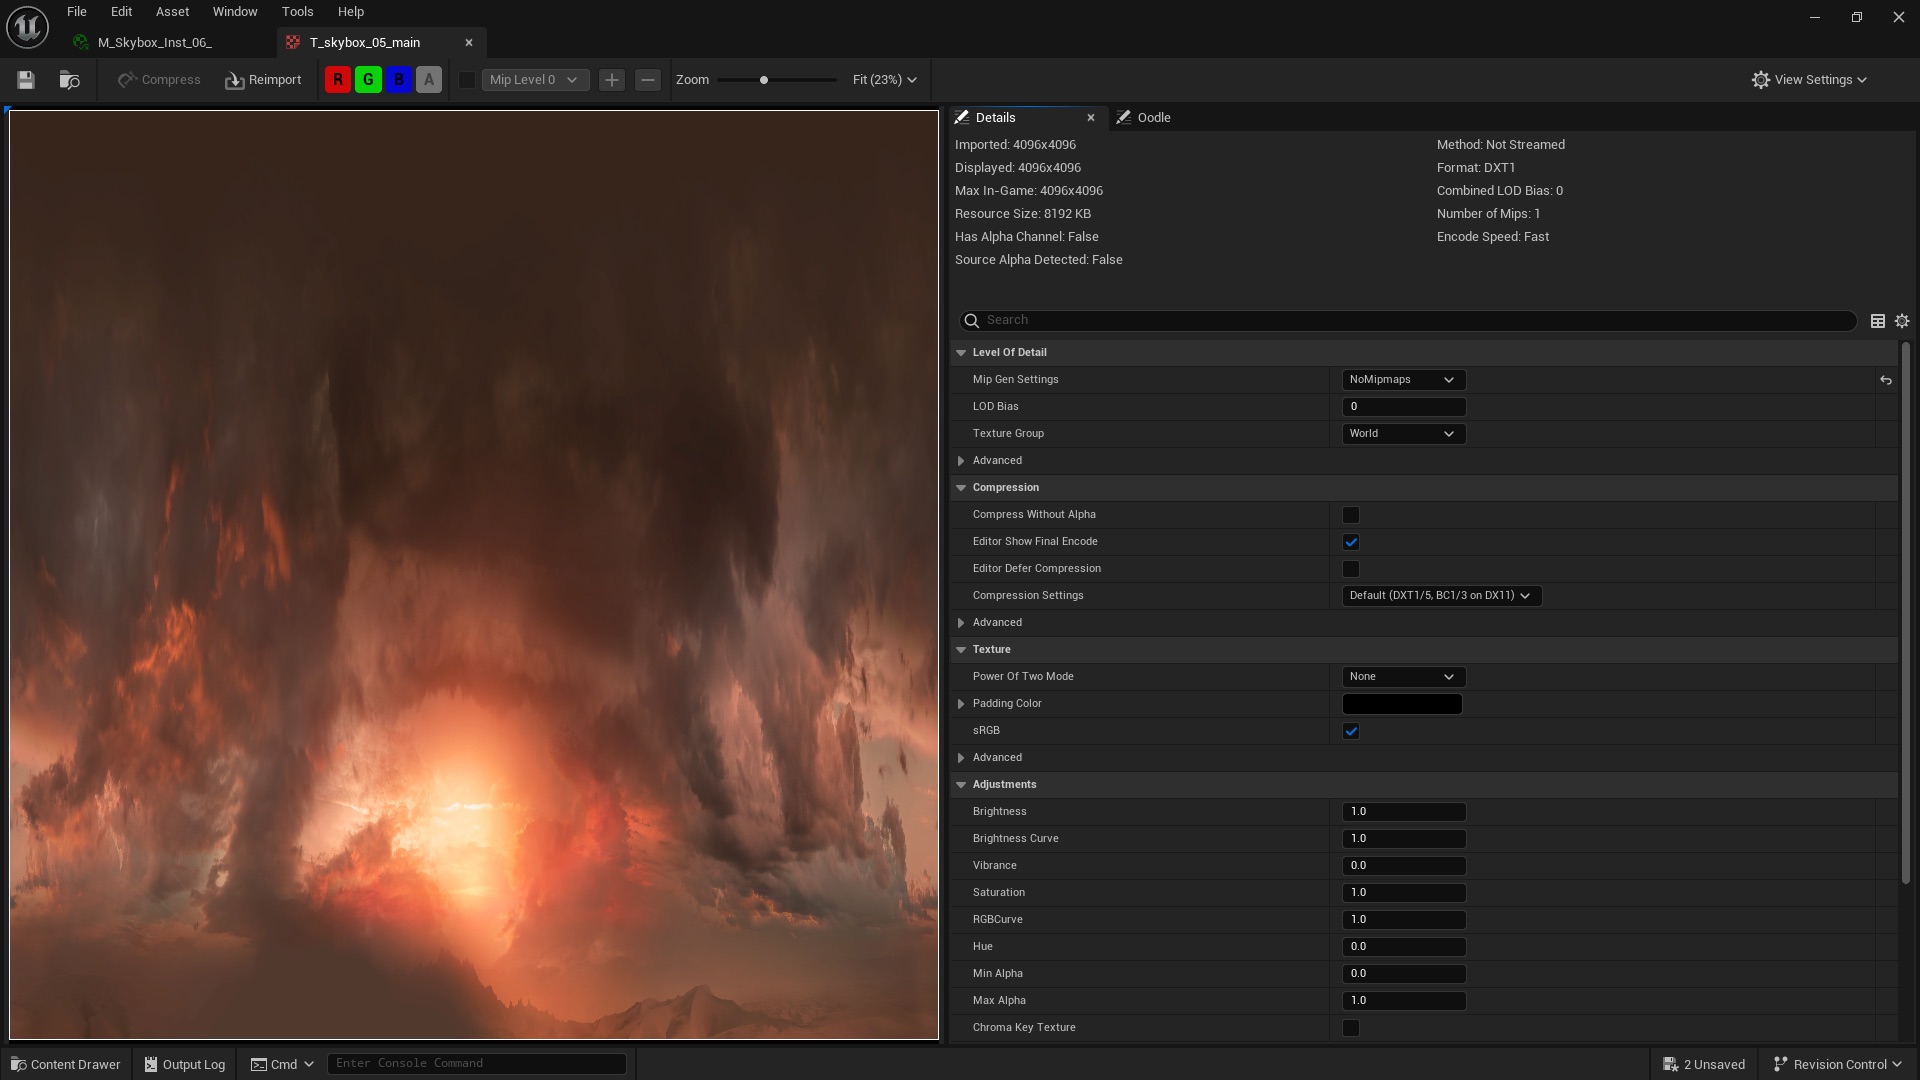
Task: Uncheck the sRGB checkbox
Action: click(1351, 731)
